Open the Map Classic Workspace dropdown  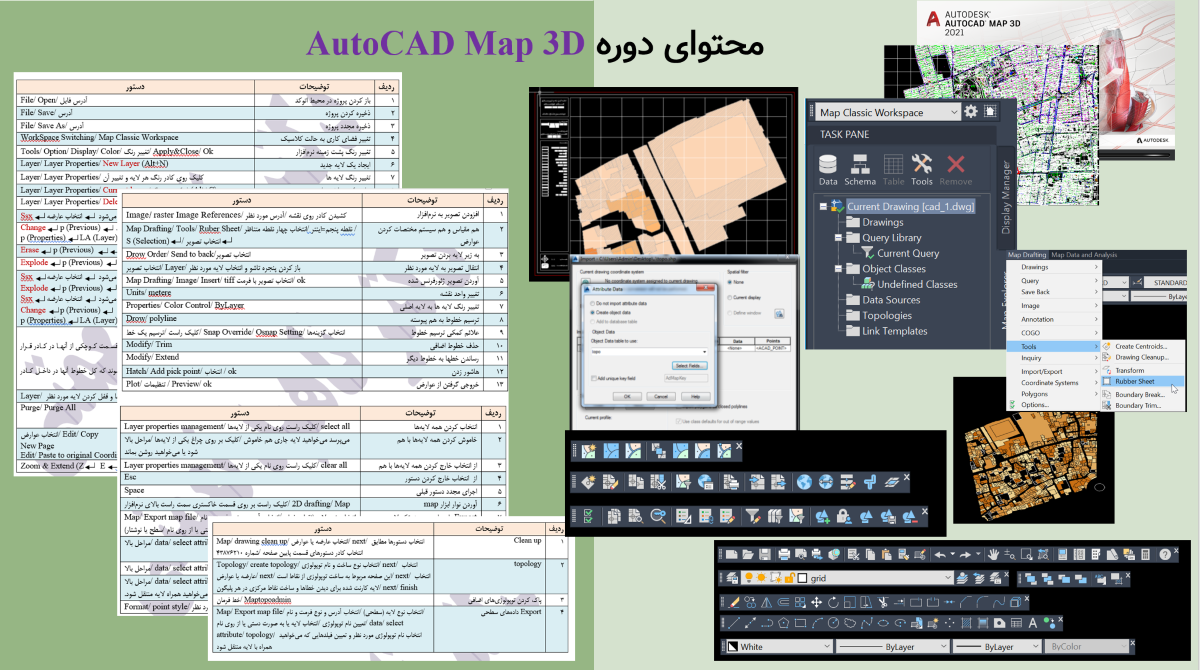(x=955, y=112)
